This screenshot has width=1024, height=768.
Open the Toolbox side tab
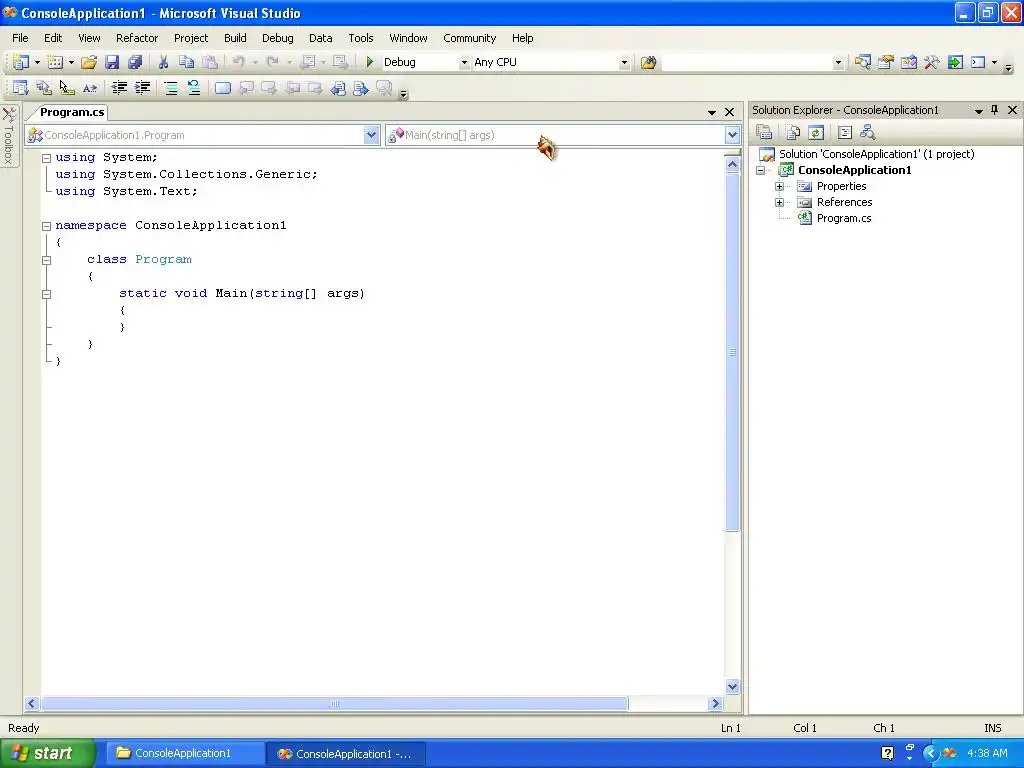(8, 136)
